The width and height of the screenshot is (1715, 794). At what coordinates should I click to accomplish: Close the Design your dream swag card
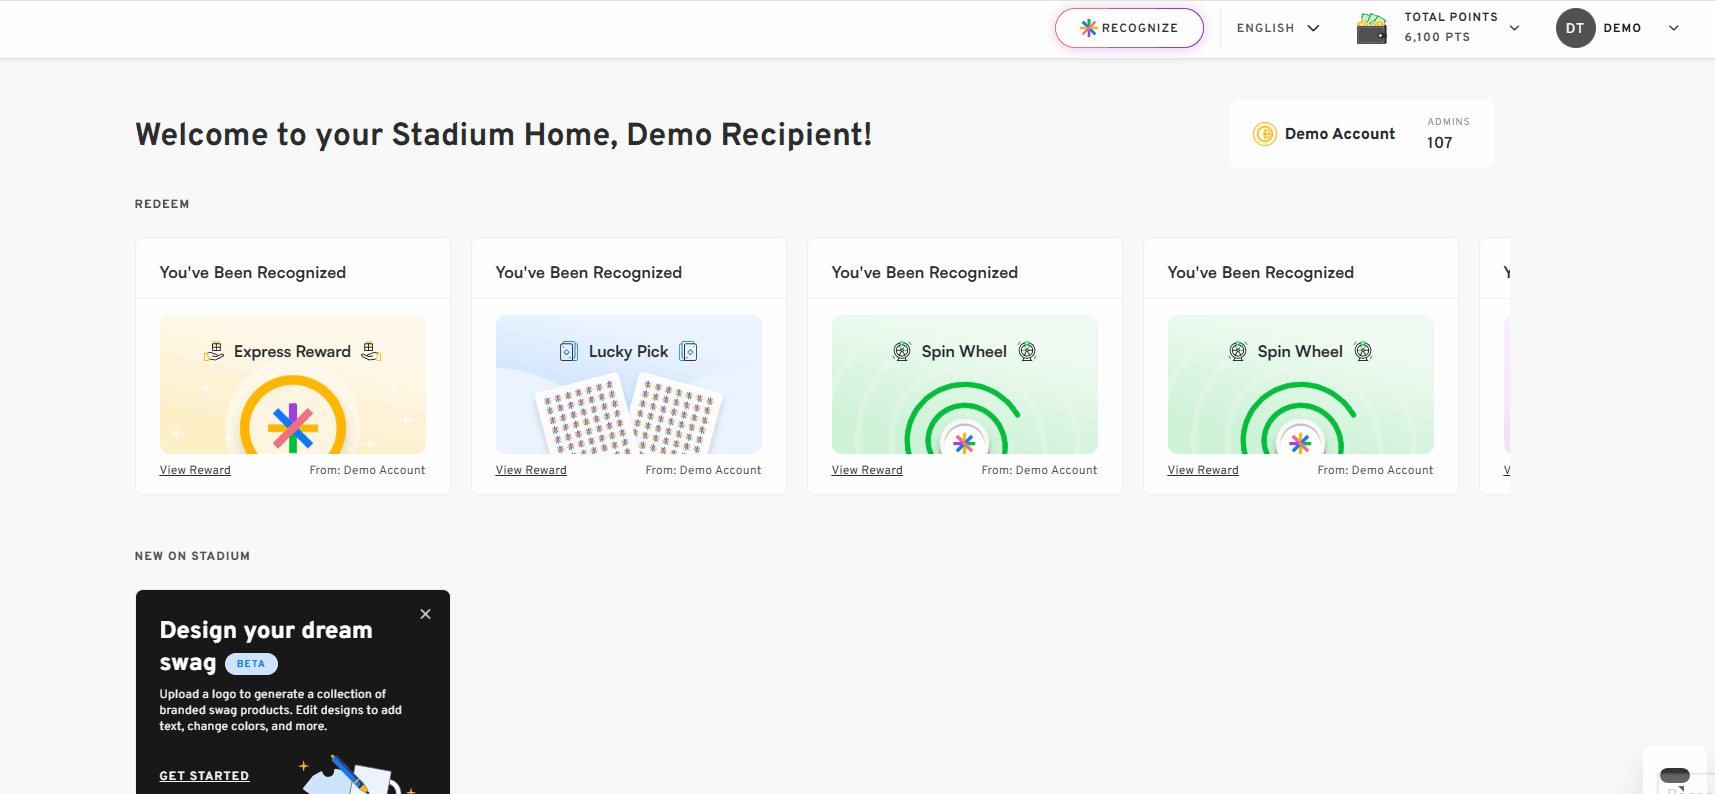tap(426, 614)
